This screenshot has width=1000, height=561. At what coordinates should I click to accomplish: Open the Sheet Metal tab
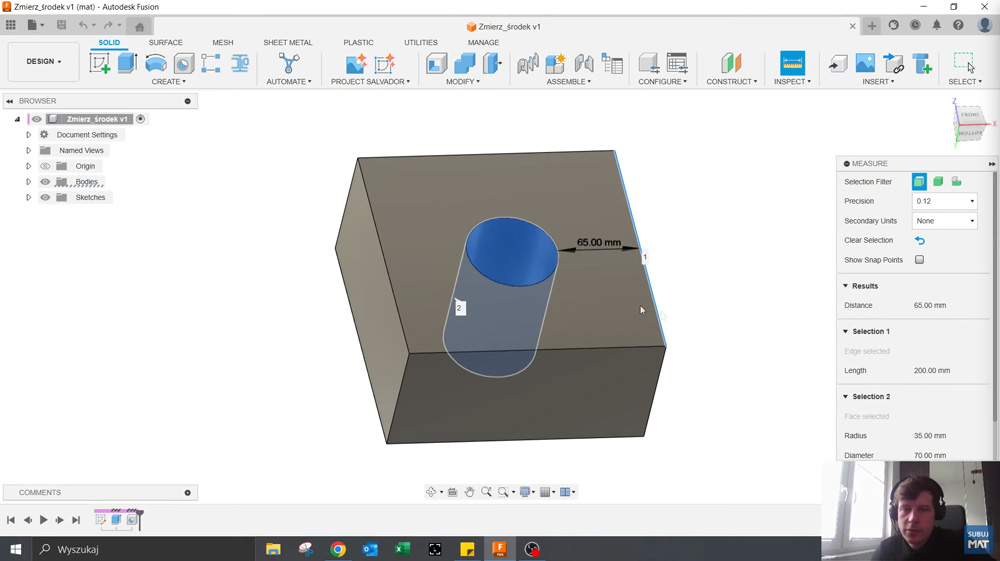click(287, 43)
